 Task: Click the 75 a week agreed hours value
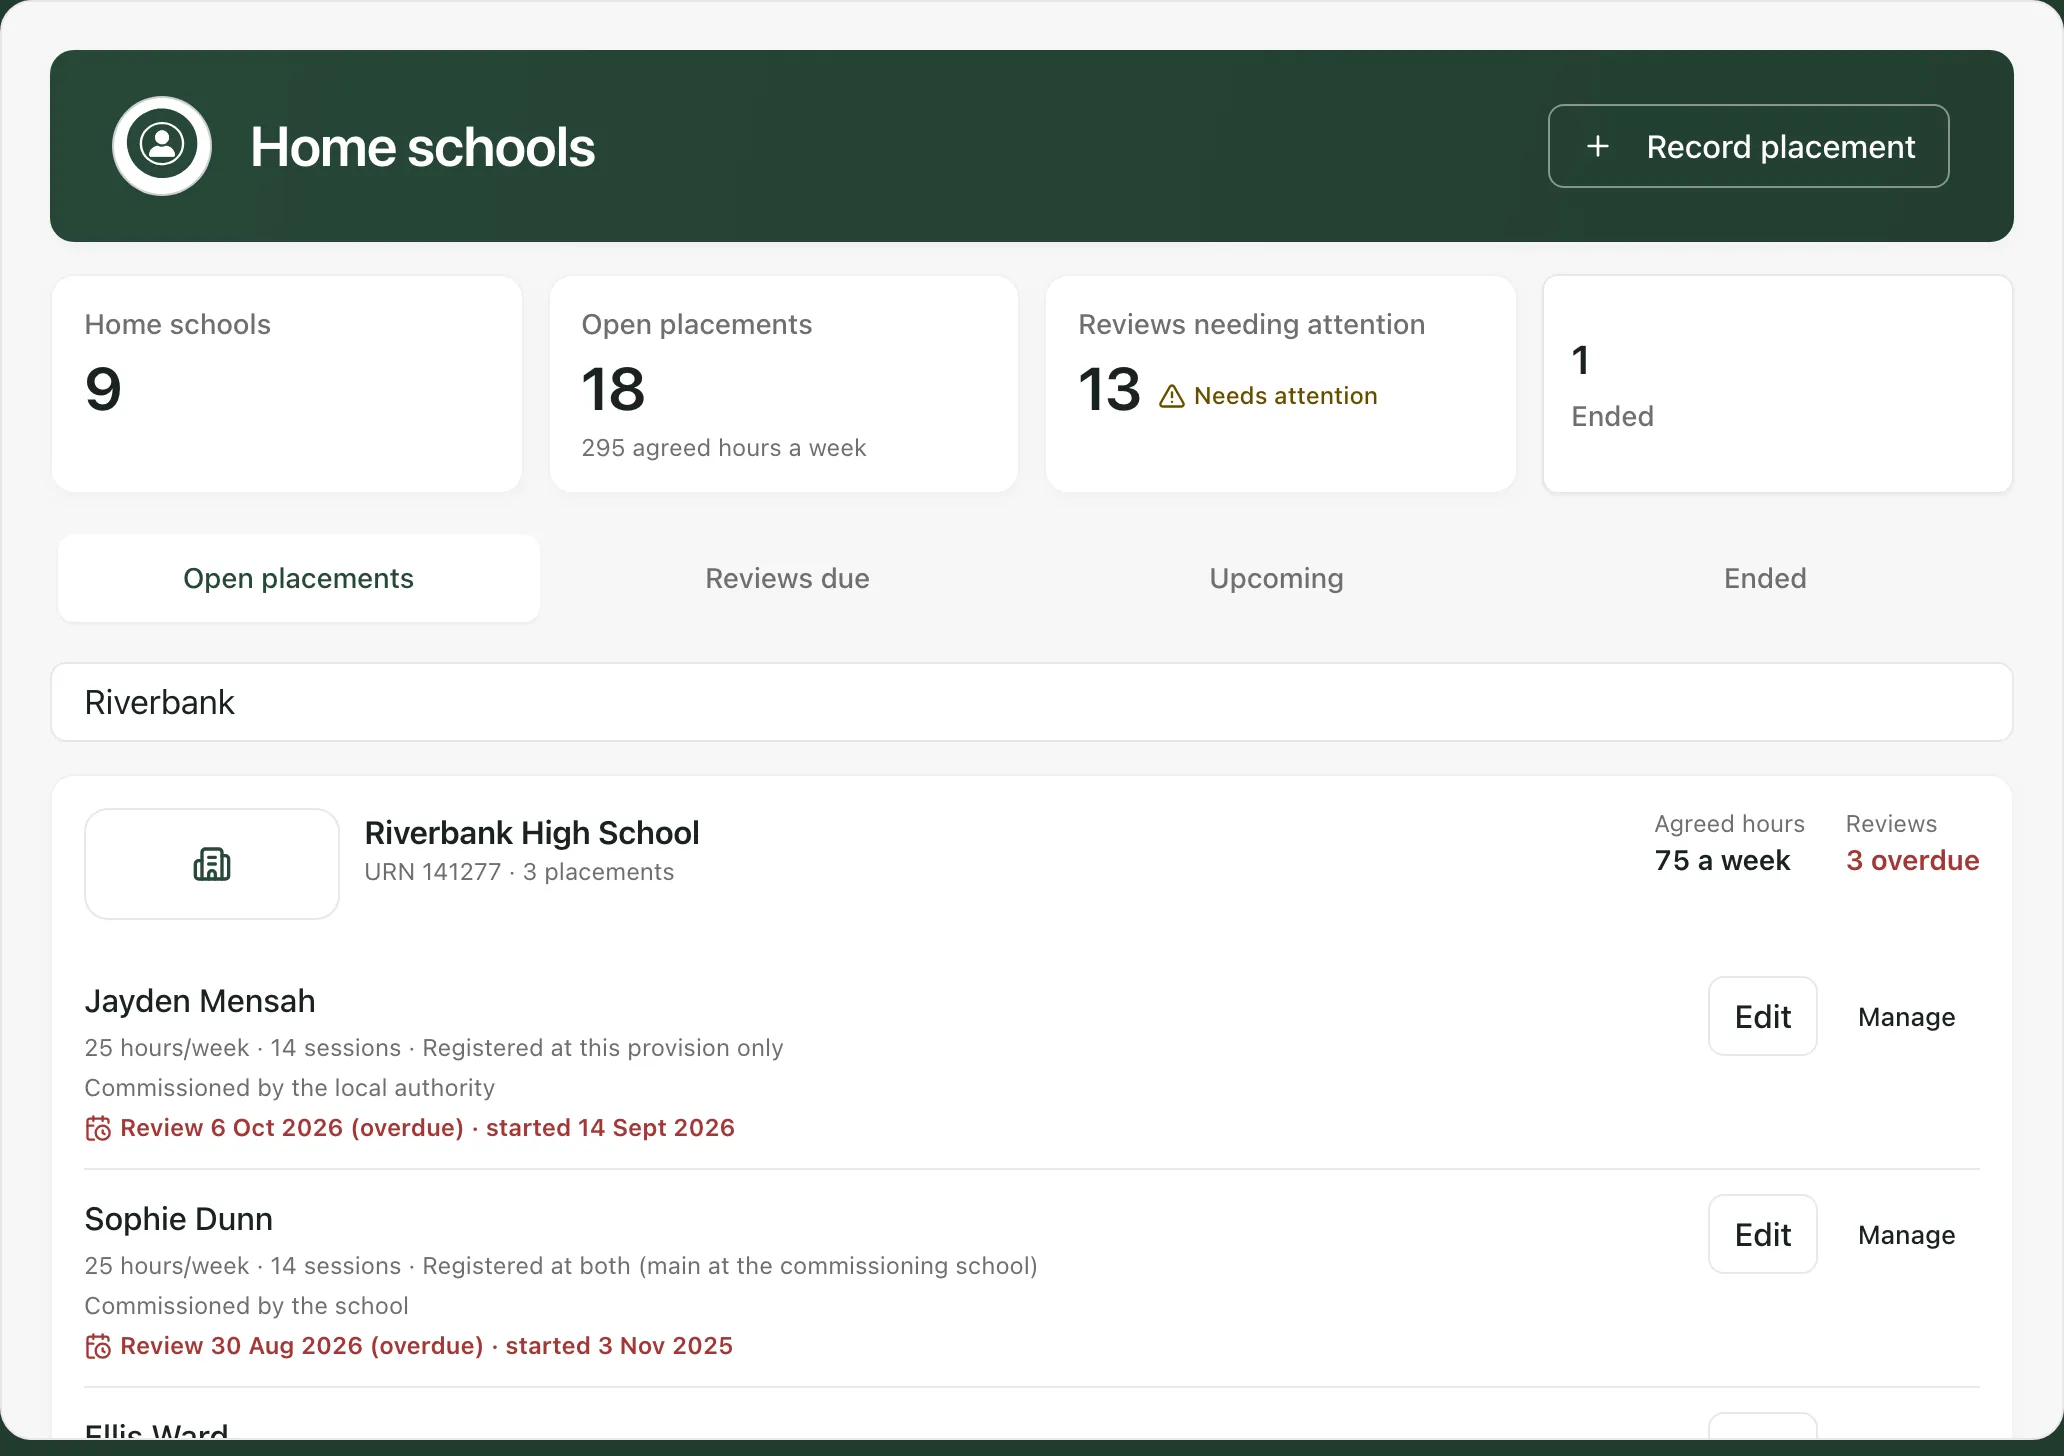click(1722, 860)
